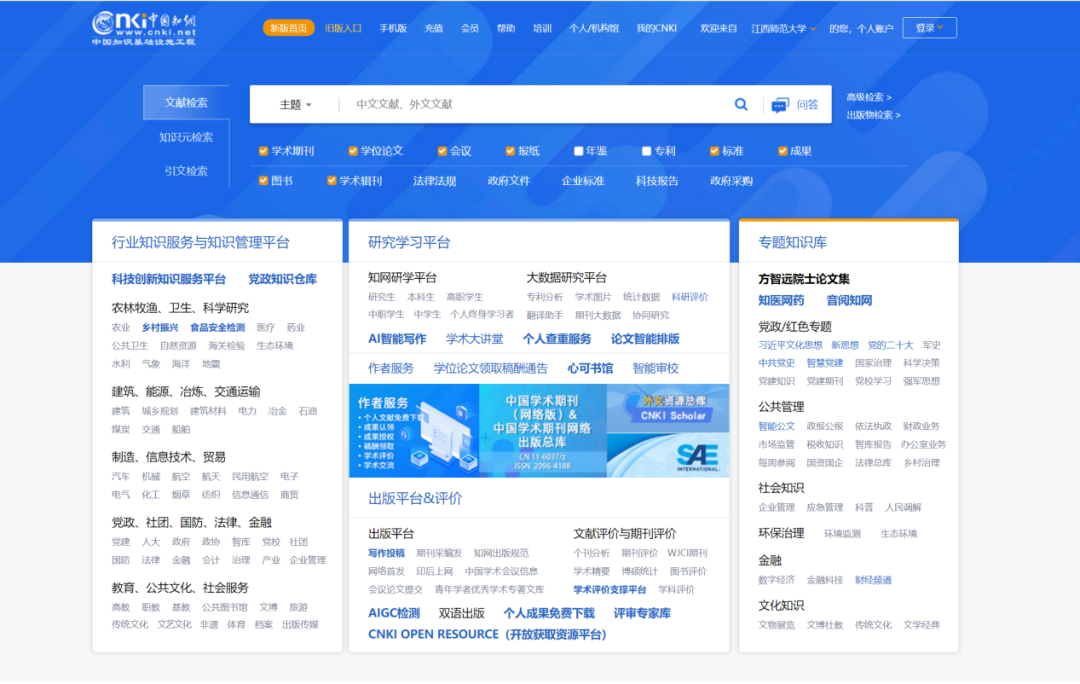This screenshot has height=684, width=1080.
Task: Click 新版首页 in top navigation
Action: tap(289, 28)
